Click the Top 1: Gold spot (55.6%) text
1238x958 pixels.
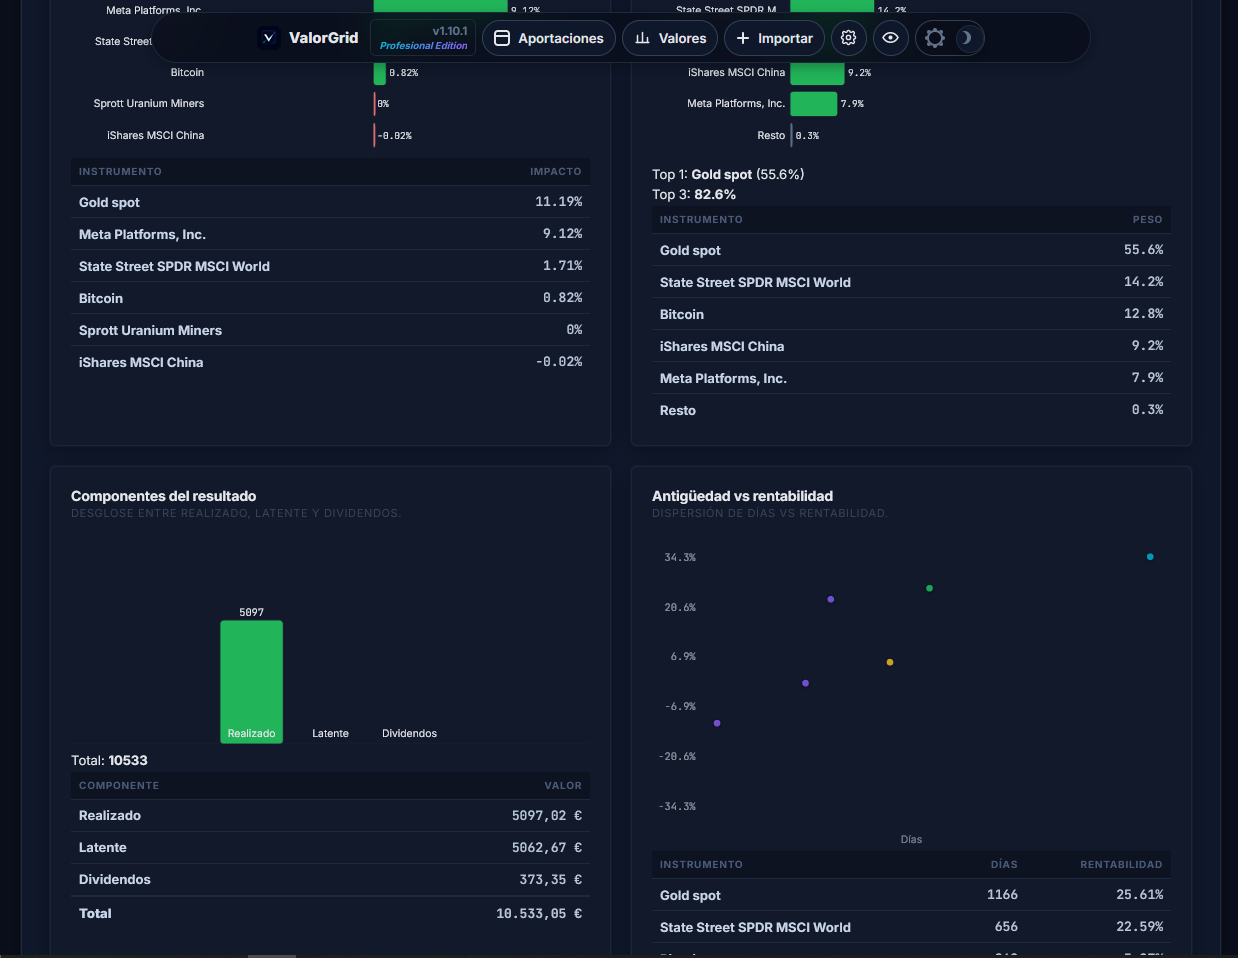[x=728, y=174]
